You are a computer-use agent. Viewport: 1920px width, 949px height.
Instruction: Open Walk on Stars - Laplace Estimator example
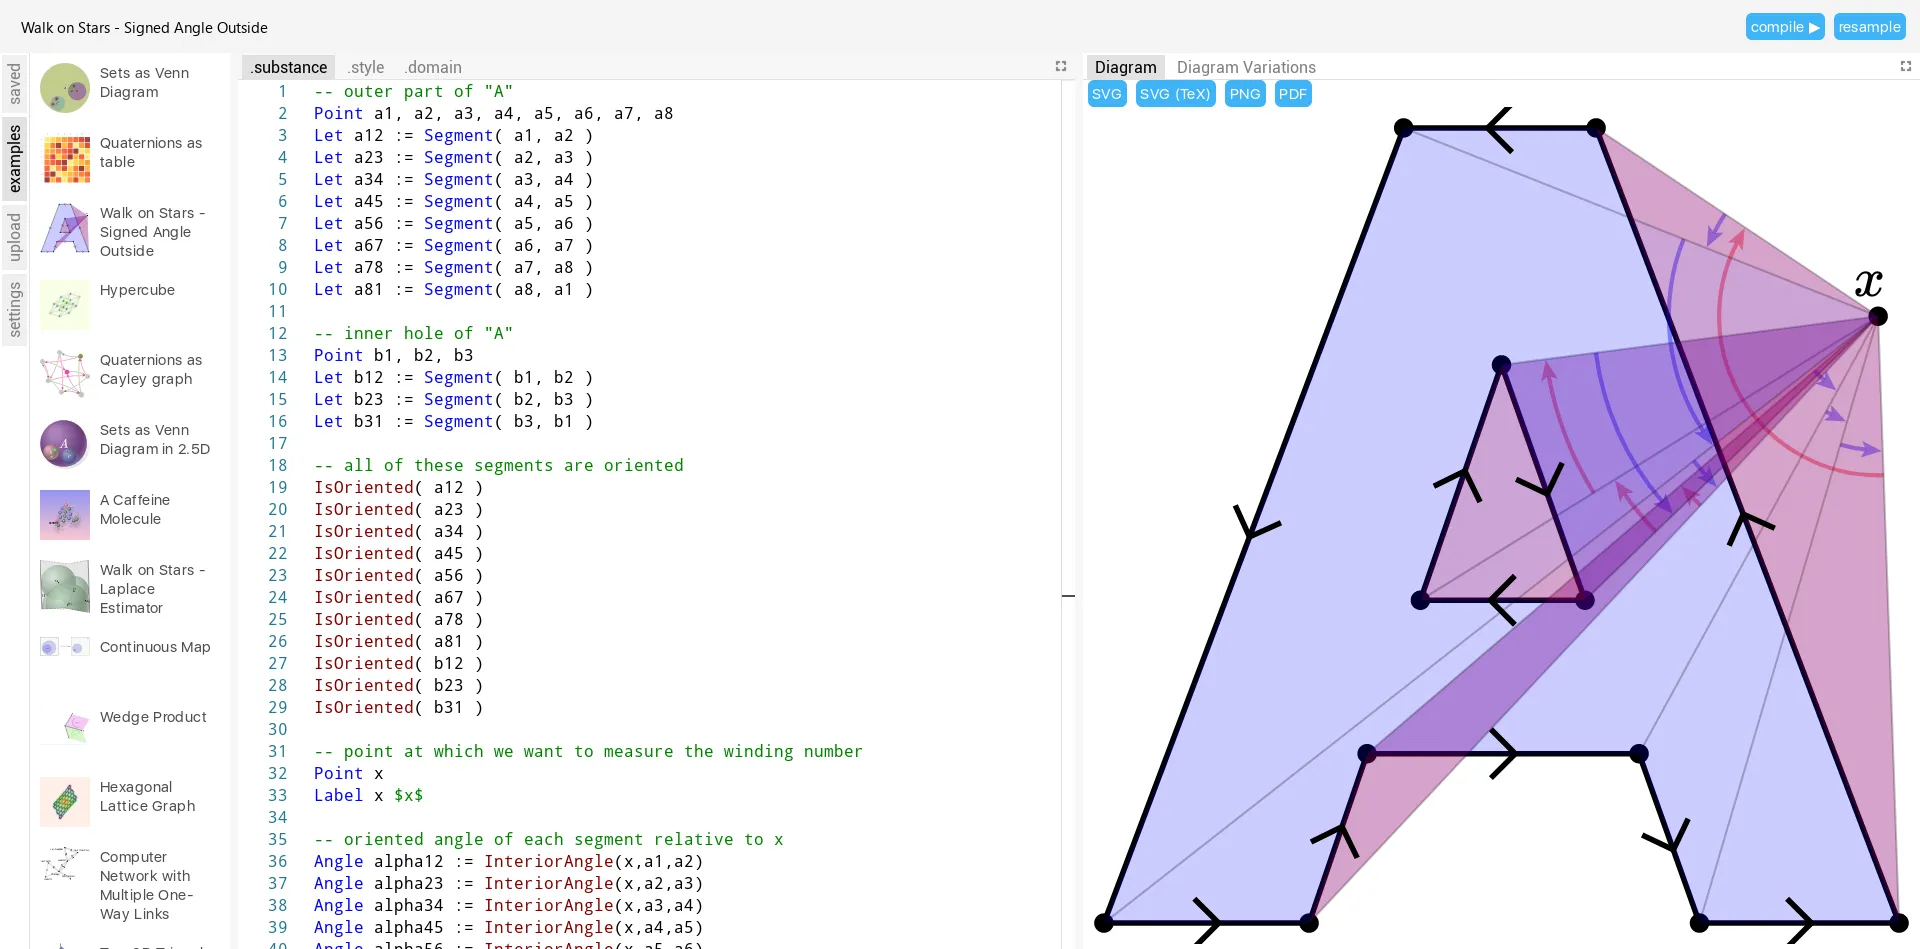point(152,588)
